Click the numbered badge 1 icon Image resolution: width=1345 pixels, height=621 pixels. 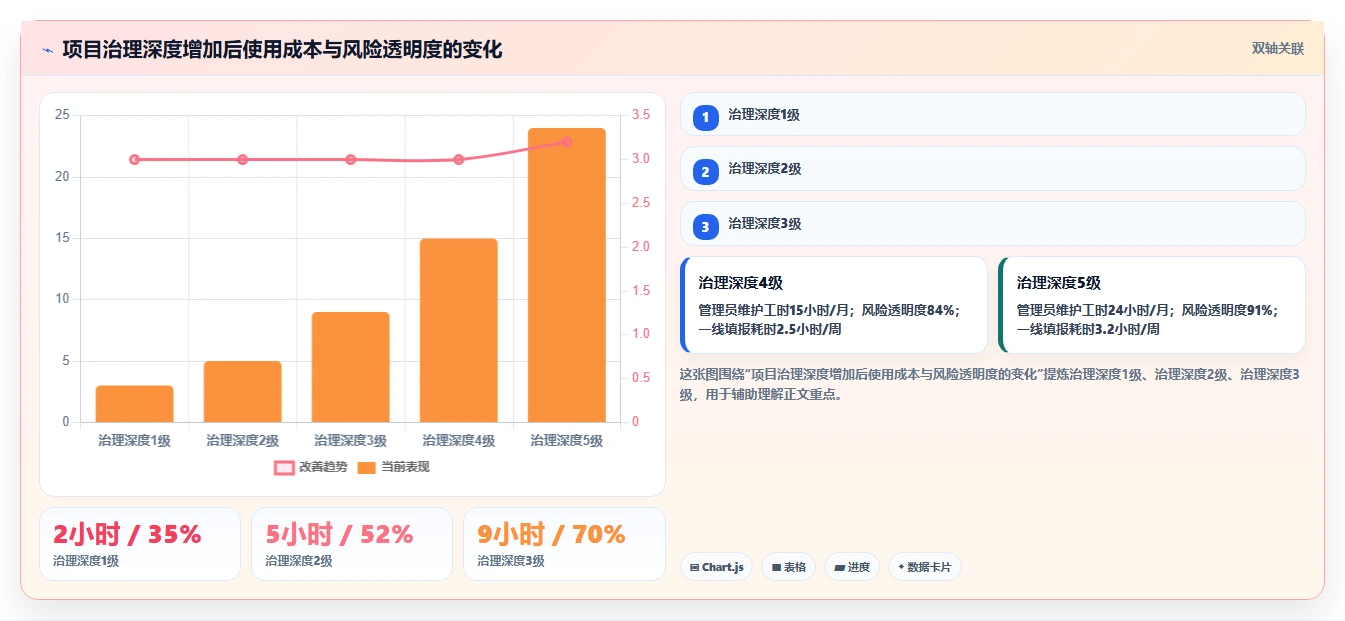(x=705, y=118)
